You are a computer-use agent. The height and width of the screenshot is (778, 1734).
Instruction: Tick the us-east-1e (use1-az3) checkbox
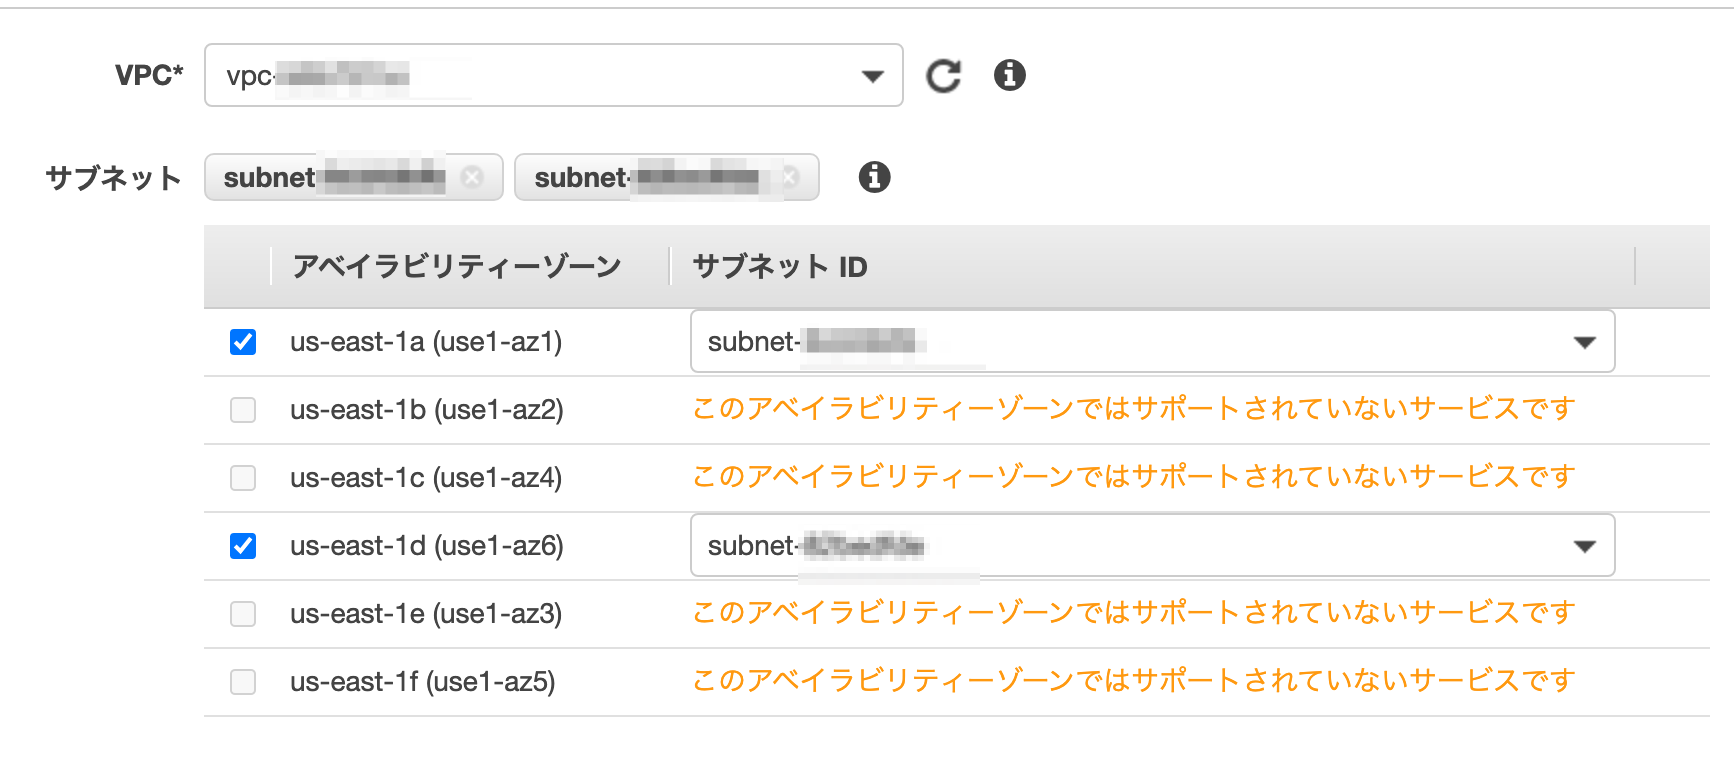pos(243,614)
